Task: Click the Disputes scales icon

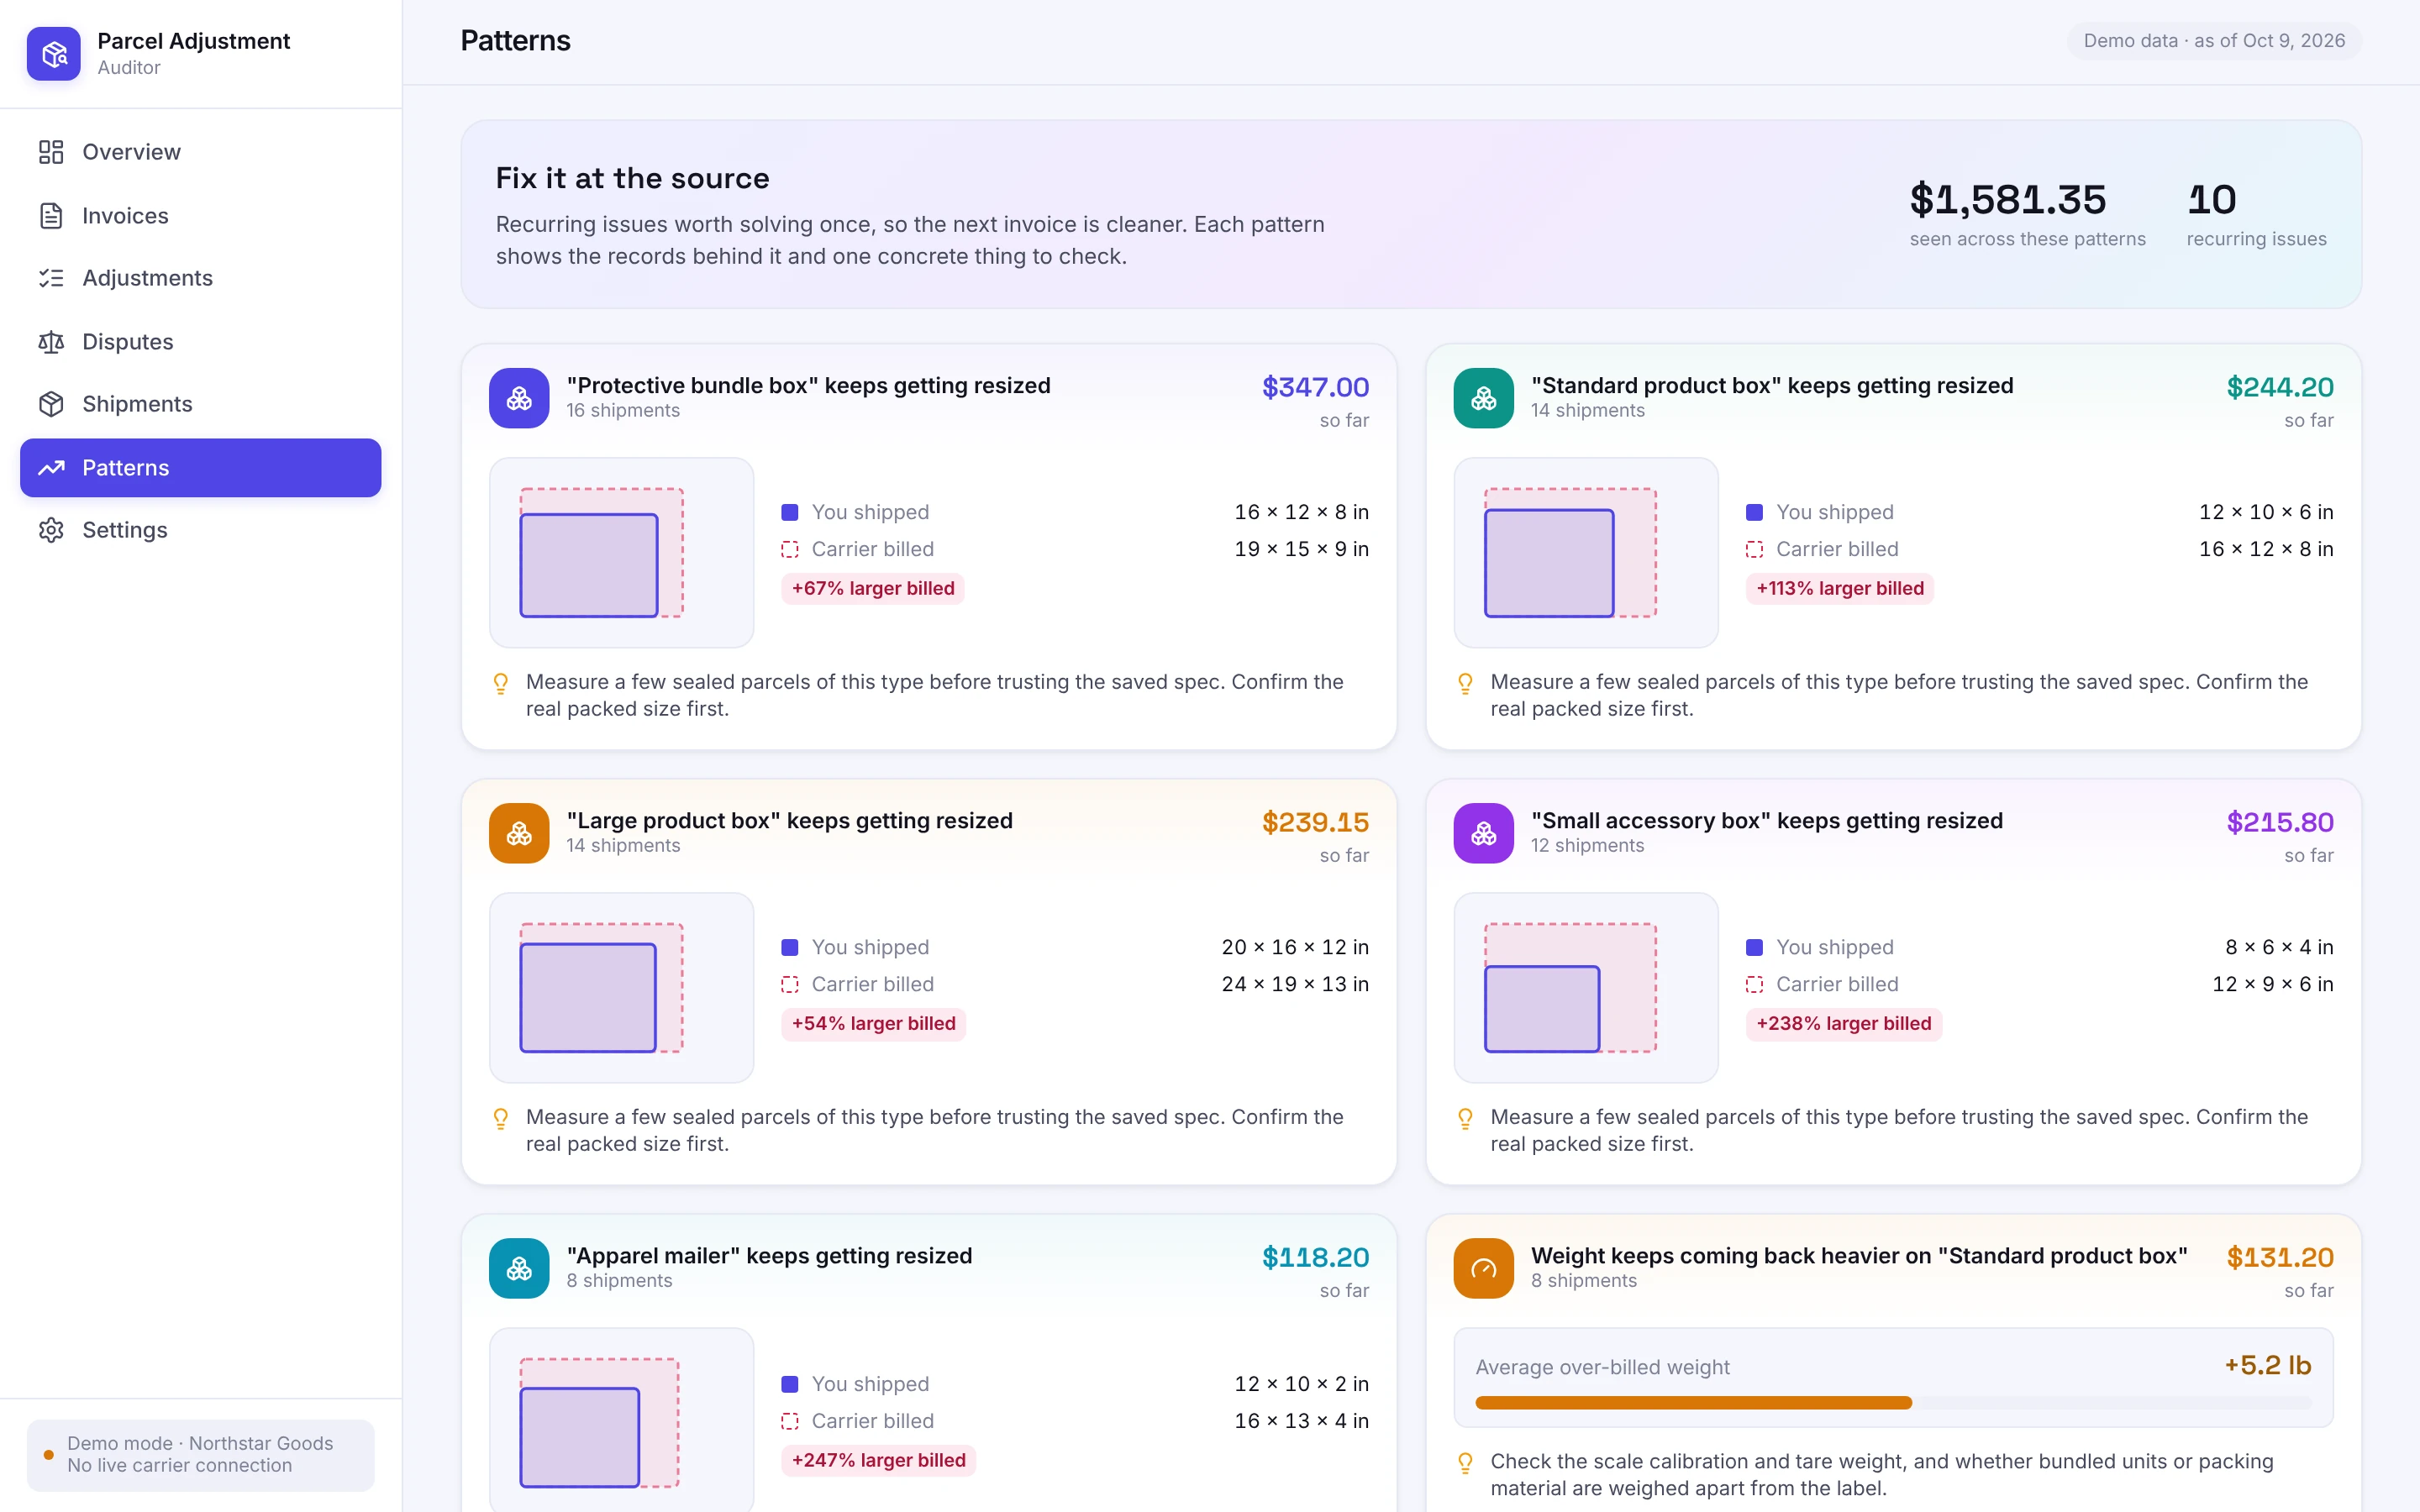Action: [51, 342]
